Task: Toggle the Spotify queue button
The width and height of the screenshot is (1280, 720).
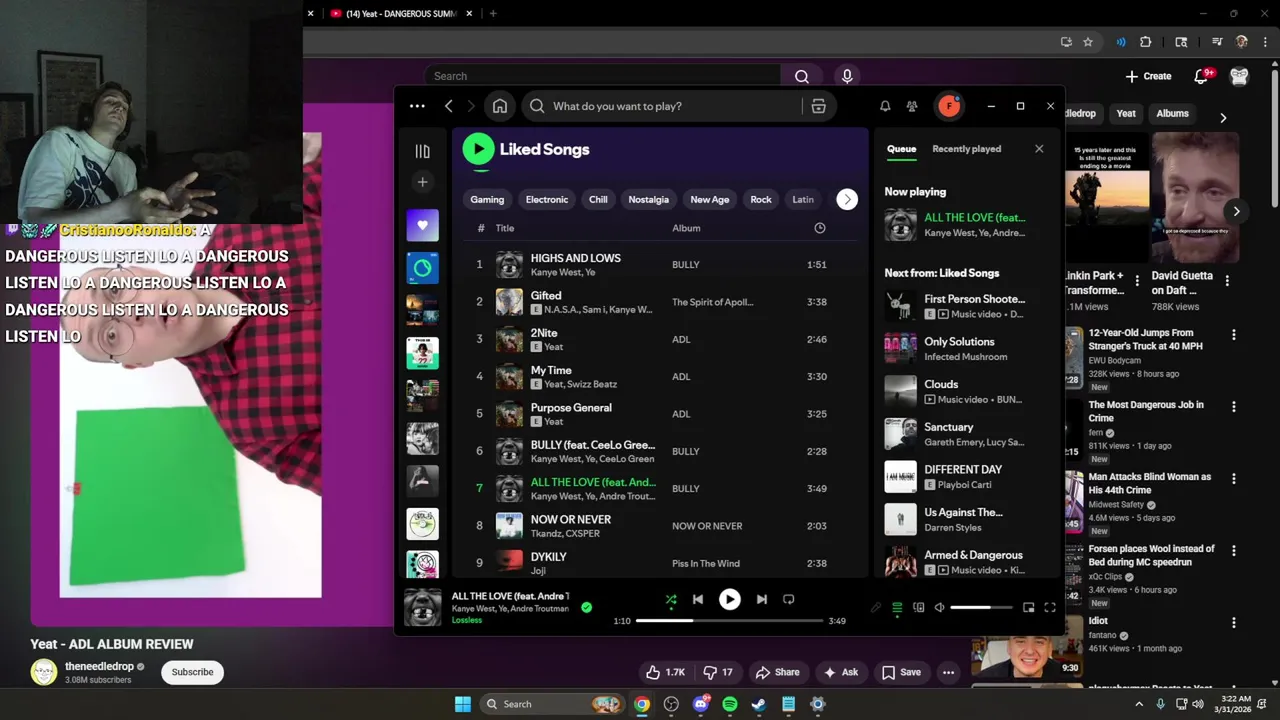Action: [897, 607]
